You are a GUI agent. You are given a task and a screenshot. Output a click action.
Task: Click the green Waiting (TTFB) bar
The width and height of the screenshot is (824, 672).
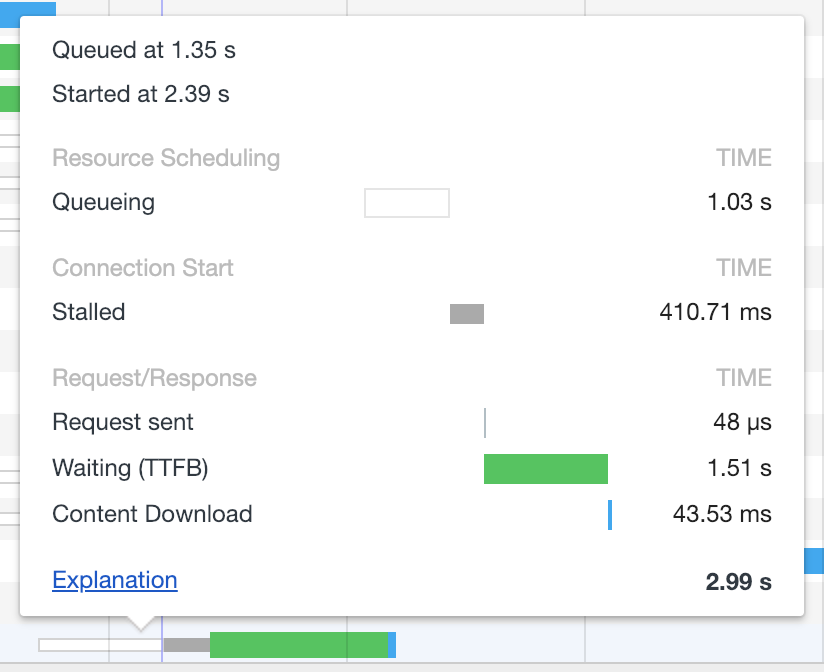[x=545, y=469]
